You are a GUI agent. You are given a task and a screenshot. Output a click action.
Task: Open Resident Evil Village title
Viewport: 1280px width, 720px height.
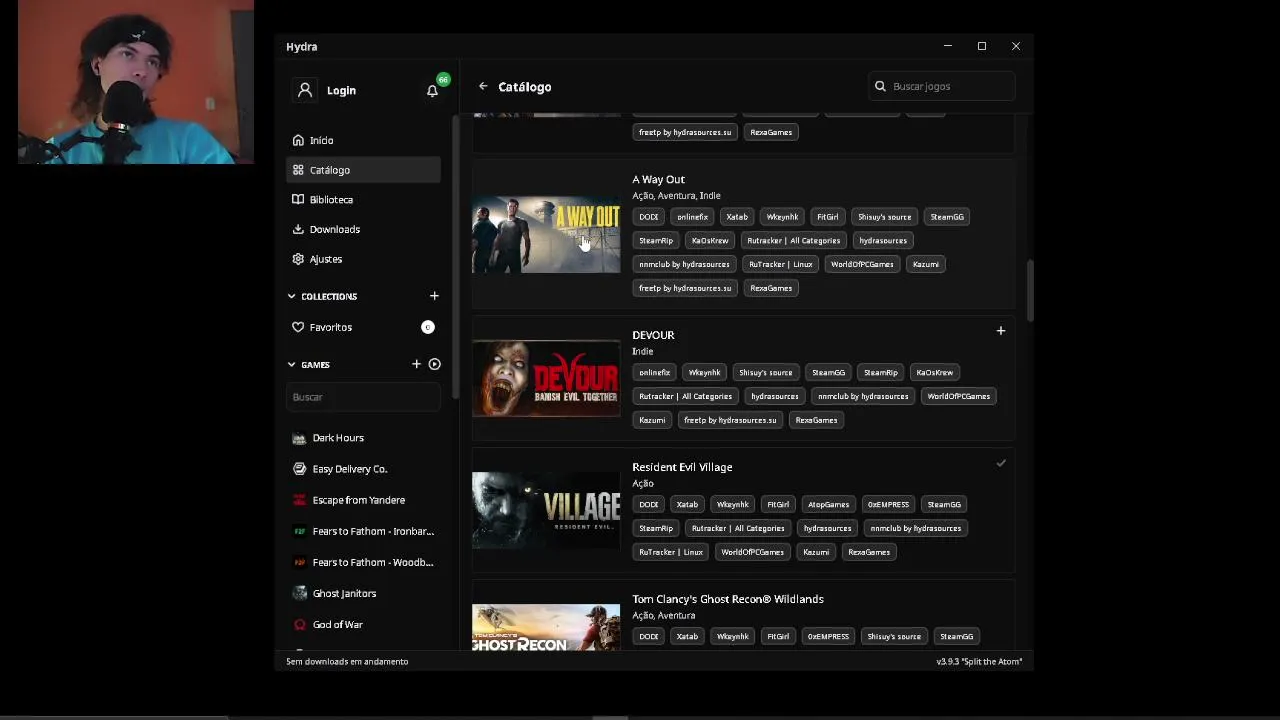(682, 467)
